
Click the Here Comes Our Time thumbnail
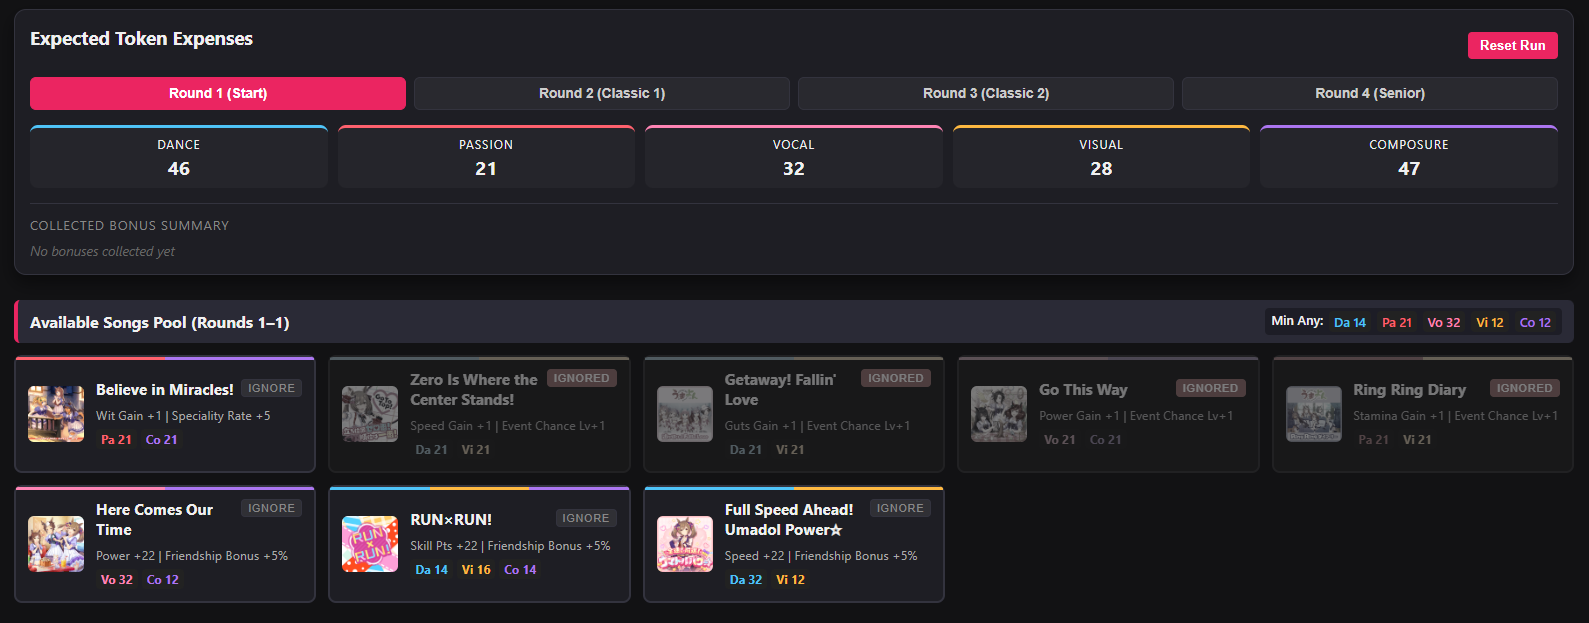56,544
